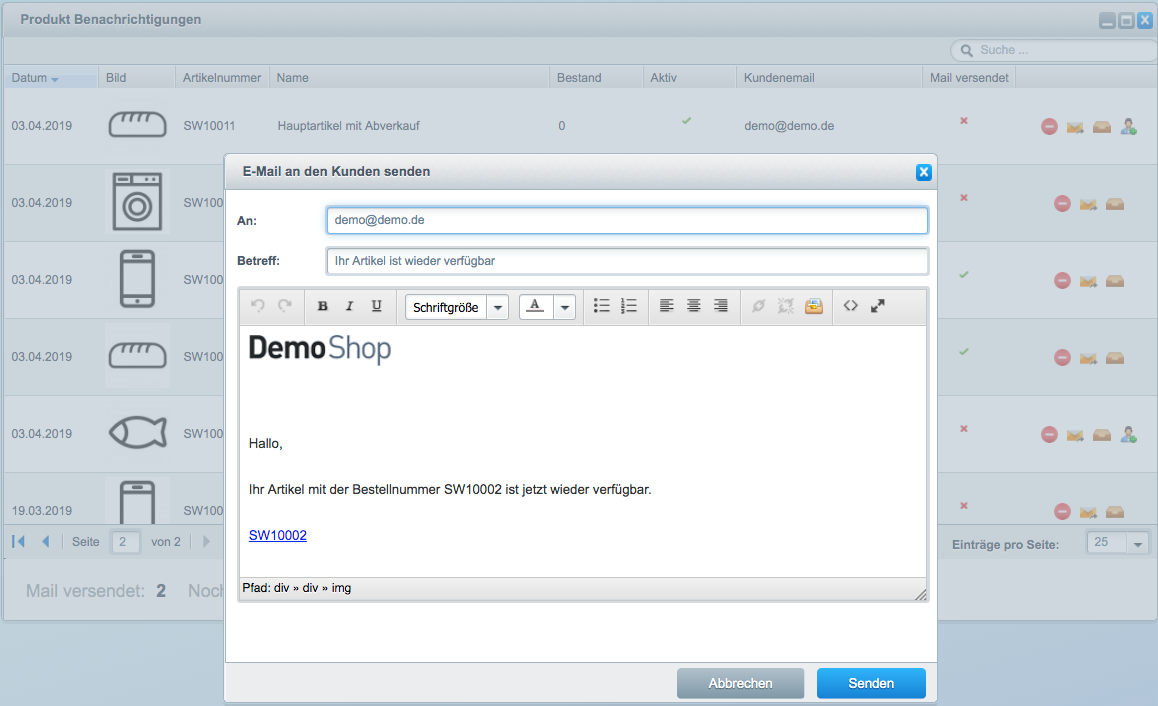
Task: Open the article box icon for SW10011
Action: click(x=1102, y=127)
